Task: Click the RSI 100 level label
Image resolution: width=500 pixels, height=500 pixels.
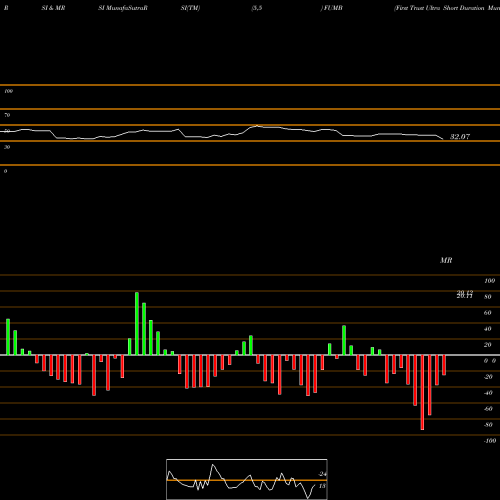Action: [x=9, y=91]
